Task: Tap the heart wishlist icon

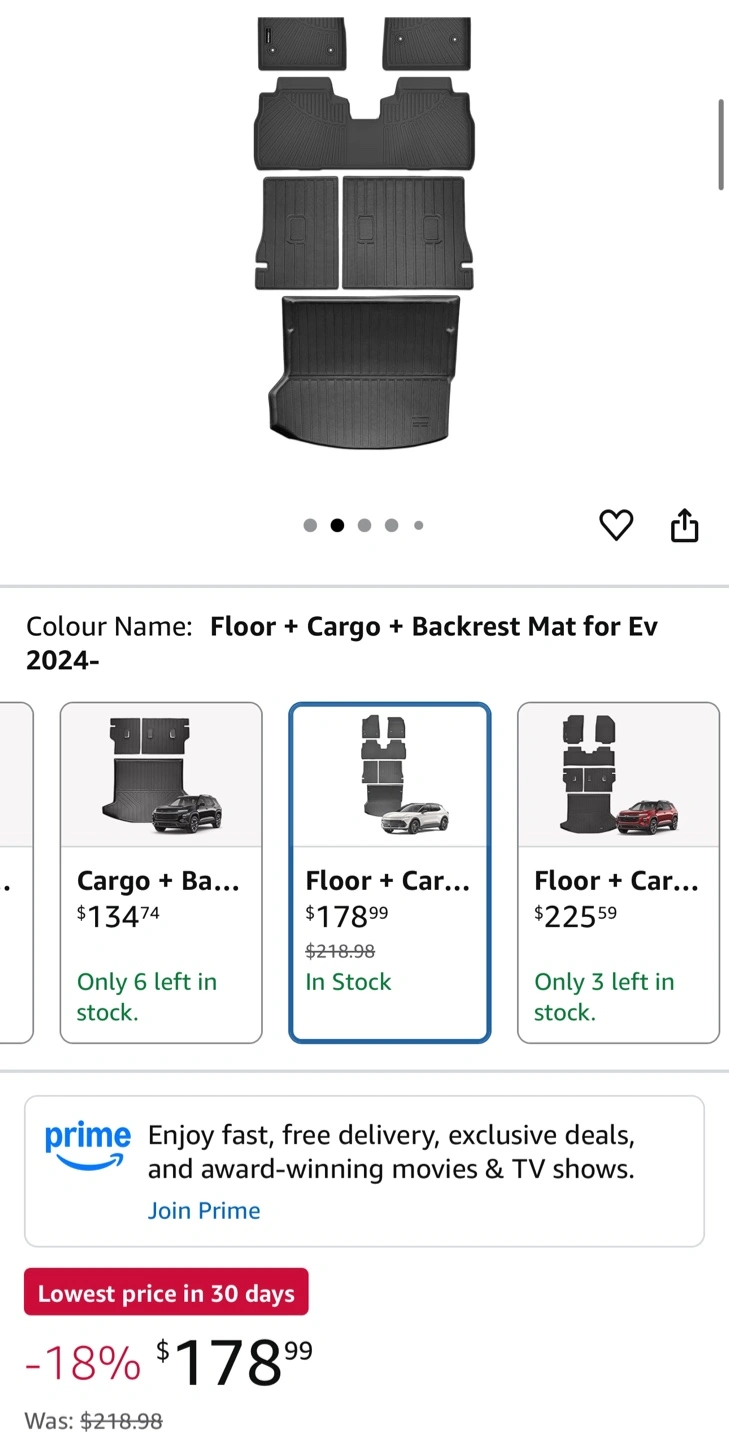Action: point(616,525)
